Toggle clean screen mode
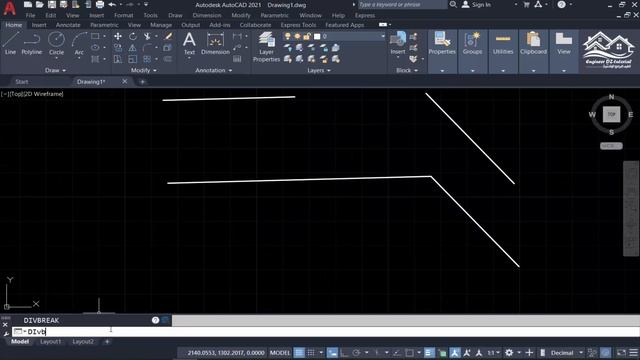Viewport: 640px width, 360px height. (621, 353)
